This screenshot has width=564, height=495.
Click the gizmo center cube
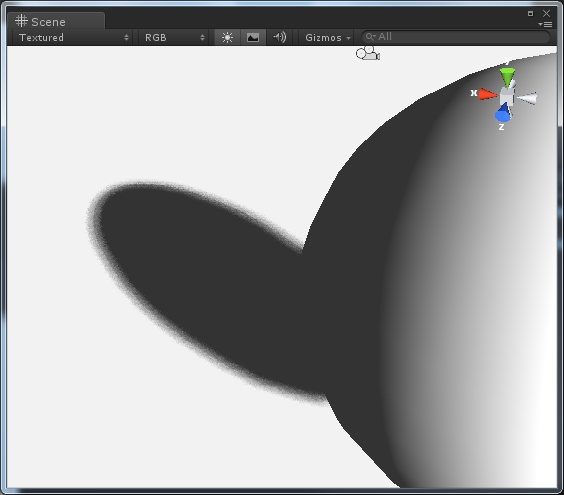click(x=507, y=96)
